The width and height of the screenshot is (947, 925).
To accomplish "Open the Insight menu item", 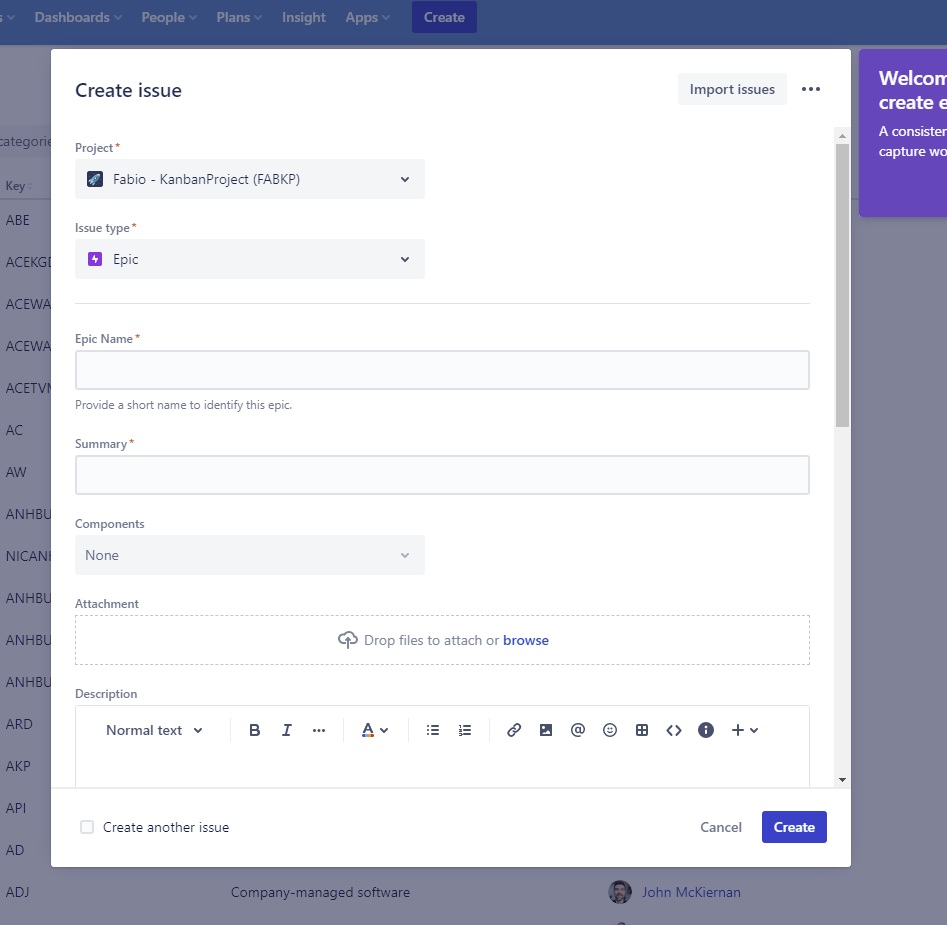I will 304,18.
